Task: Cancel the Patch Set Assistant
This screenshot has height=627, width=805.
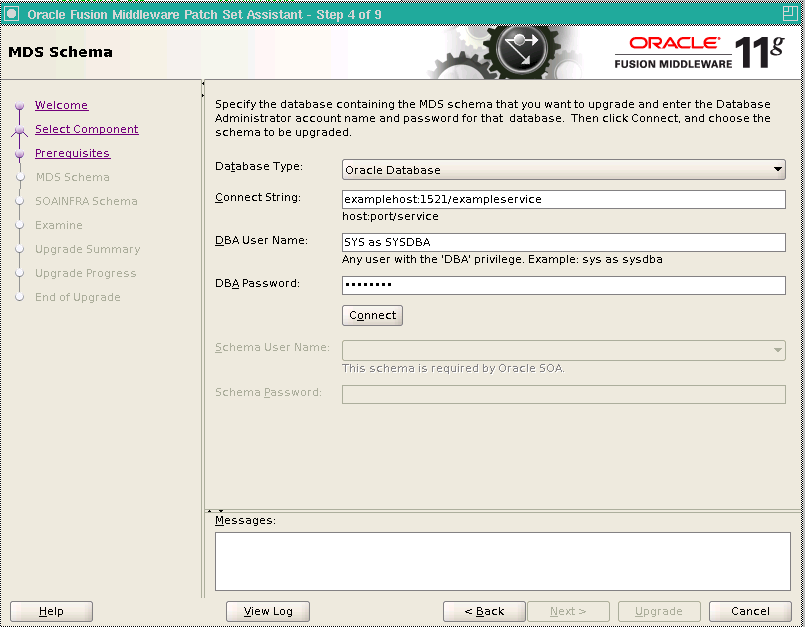Action: pos(750,611)
